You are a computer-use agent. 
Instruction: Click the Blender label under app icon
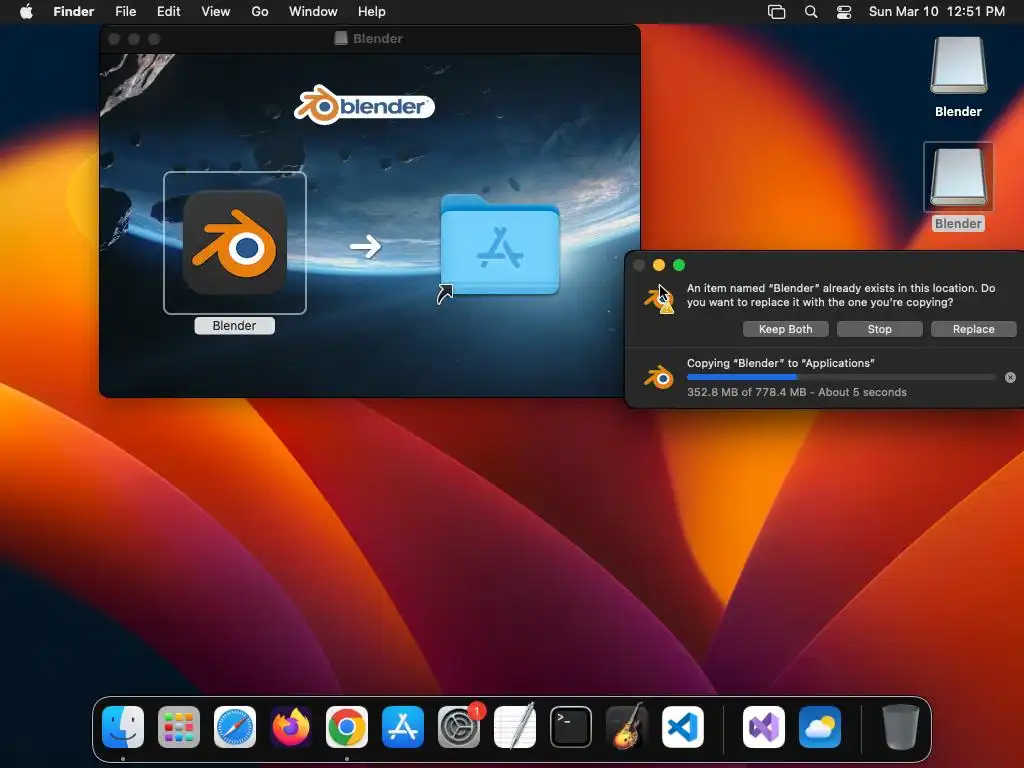[234, 326]
